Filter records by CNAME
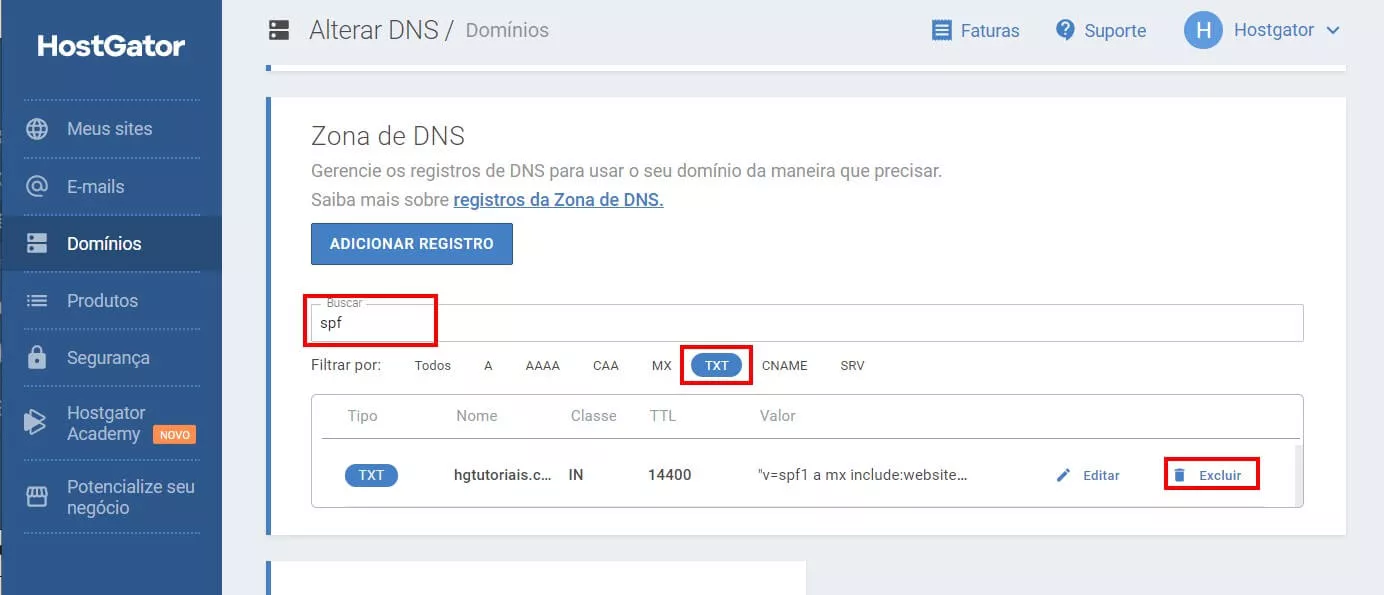Viewport: 1384px width, 595px height. point(785,366)
